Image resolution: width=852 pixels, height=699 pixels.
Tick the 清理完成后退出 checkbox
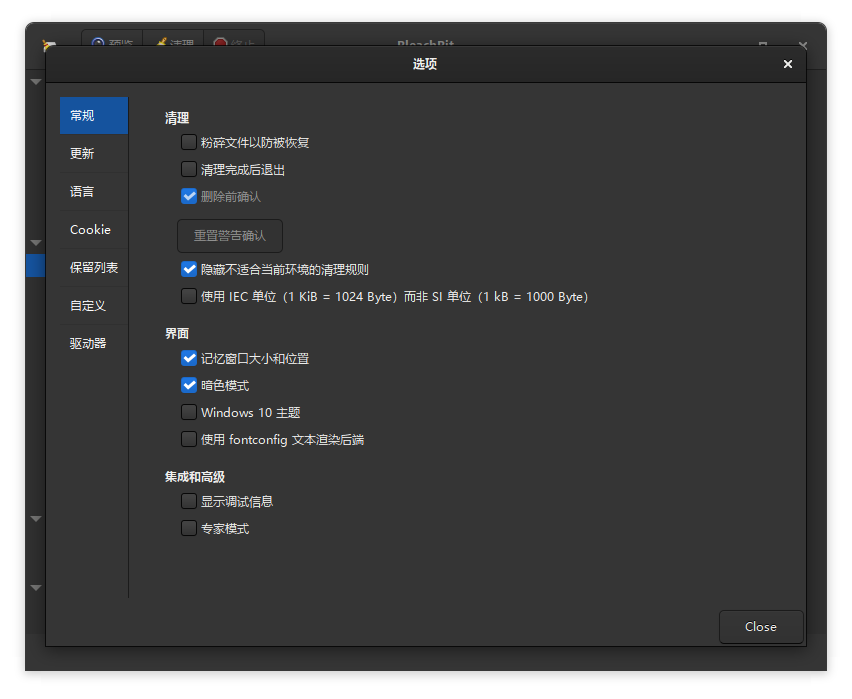(x=189, y=169)
